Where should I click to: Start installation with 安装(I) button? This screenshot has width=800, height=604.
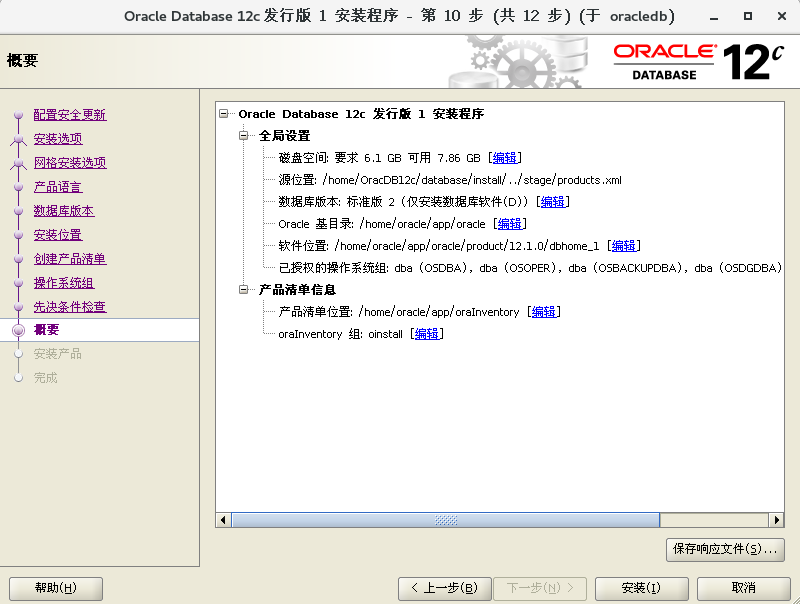(x=641, y=588)
